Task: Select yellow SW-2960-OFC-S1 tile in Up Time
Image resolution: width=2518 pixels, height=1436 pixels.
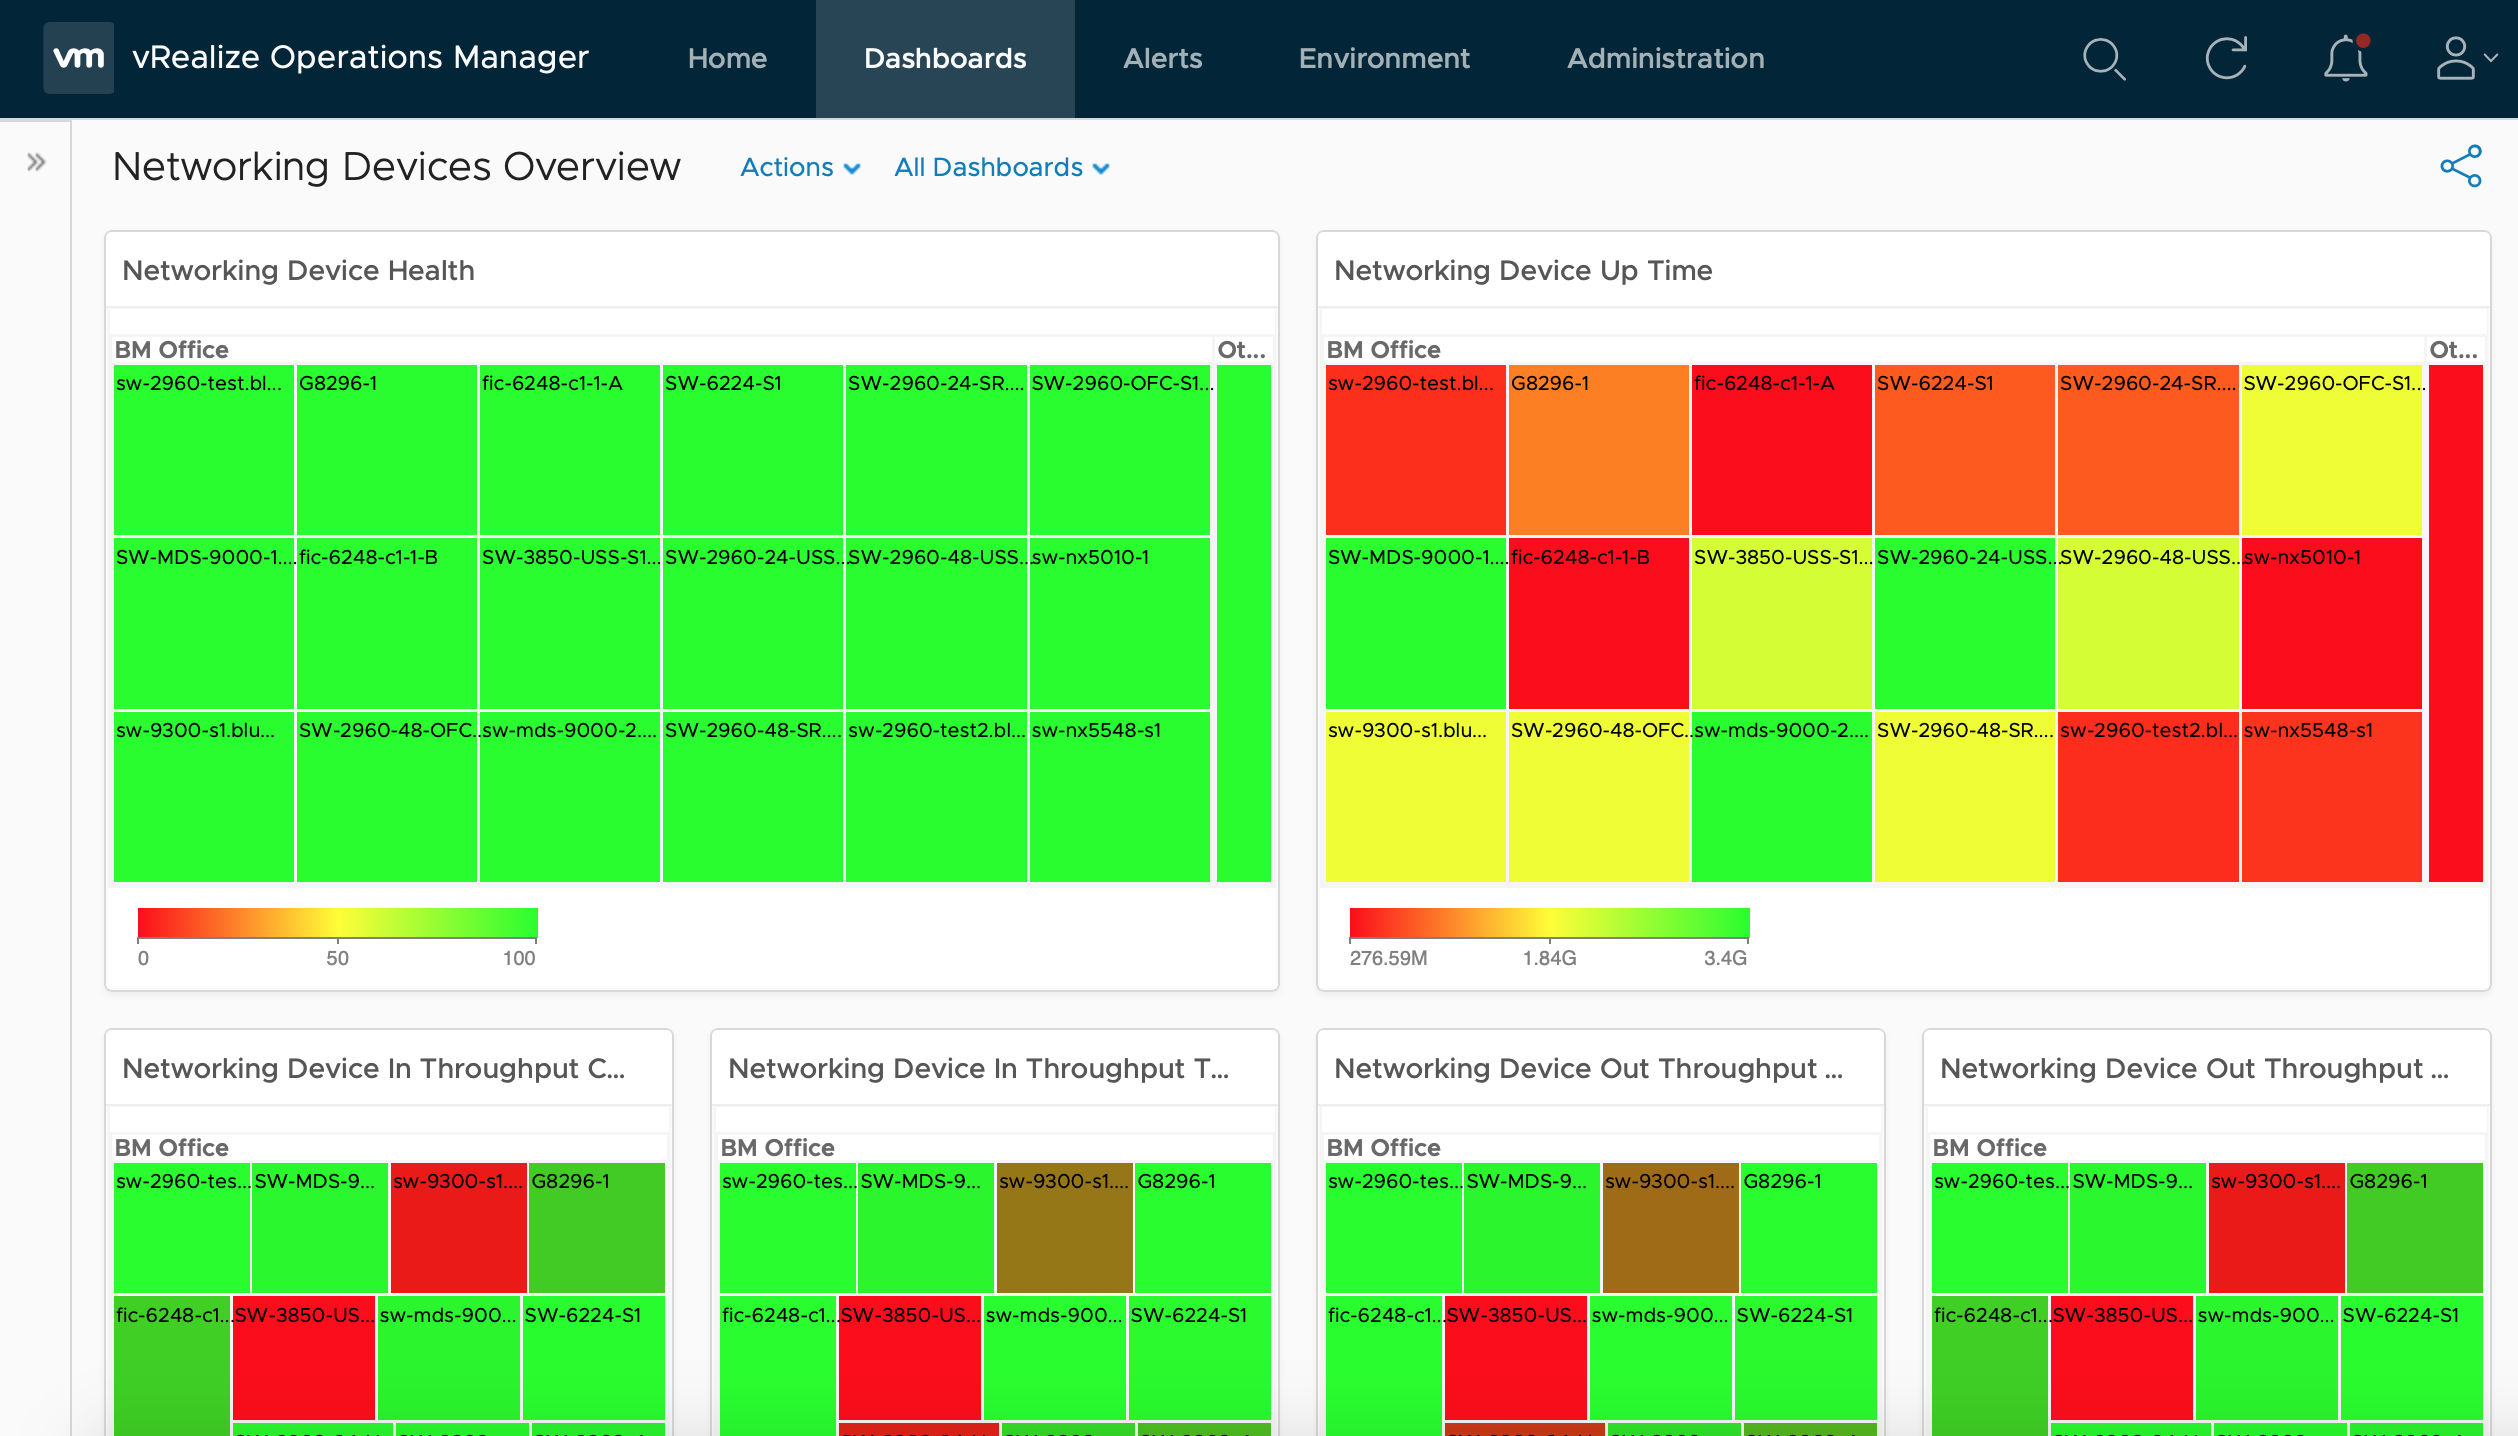Action: 2332,450
